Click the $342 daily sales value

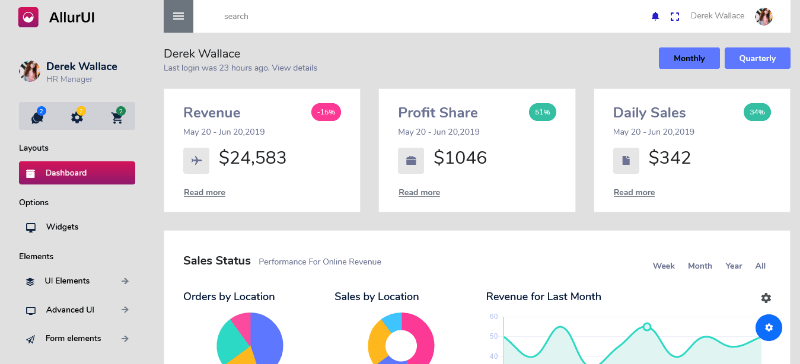click(x=669, y=158)
